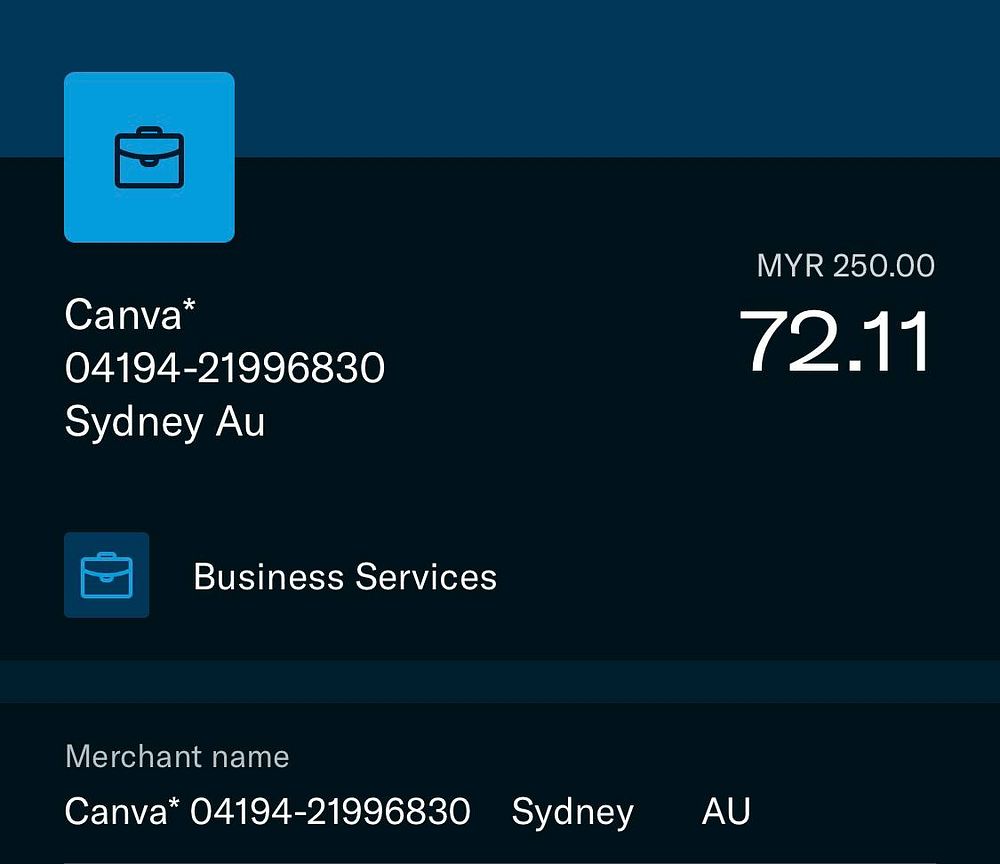Click the Canva* merchant title
This screenshot has height=864, width=1000.
(130, 314)
